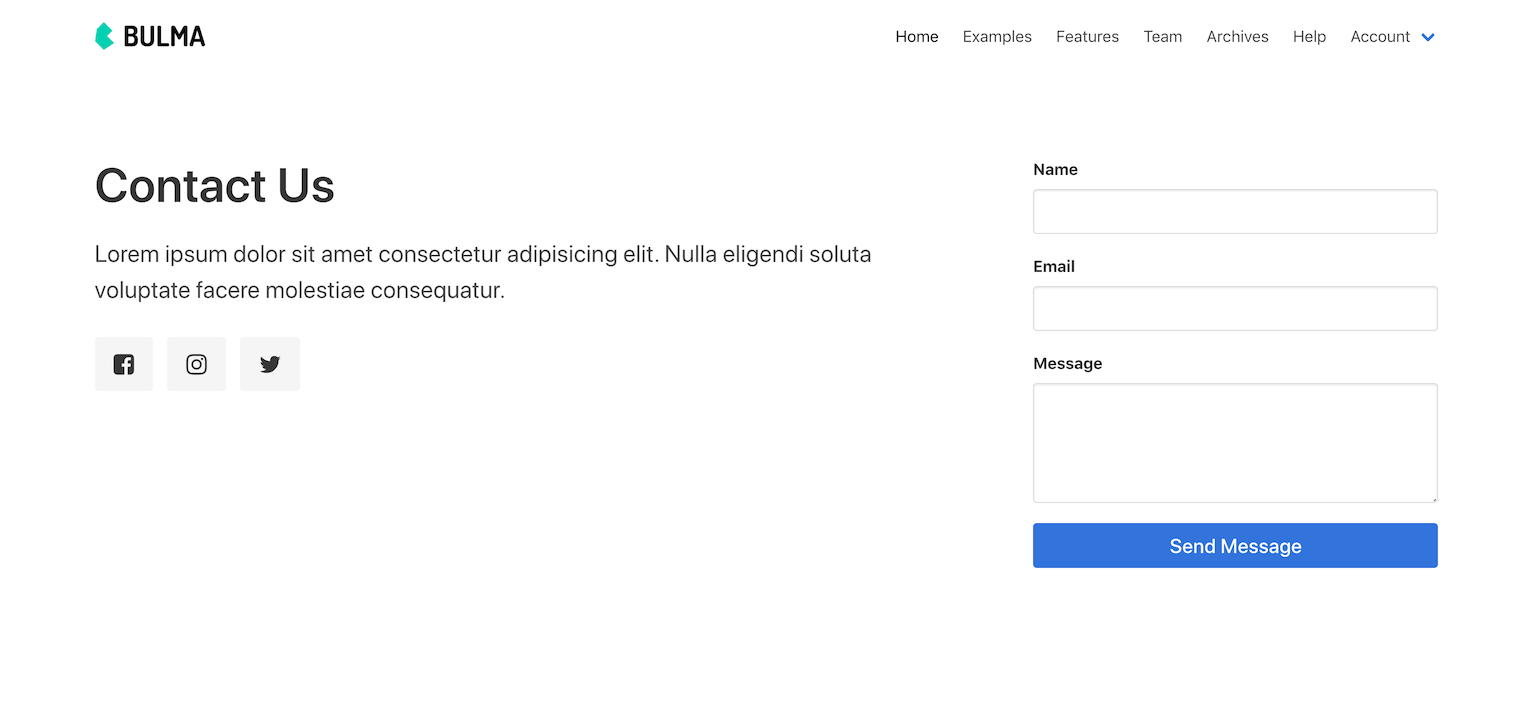Expand the Account dropdown chevron
1533x725 pixels.
(1428, 37)
